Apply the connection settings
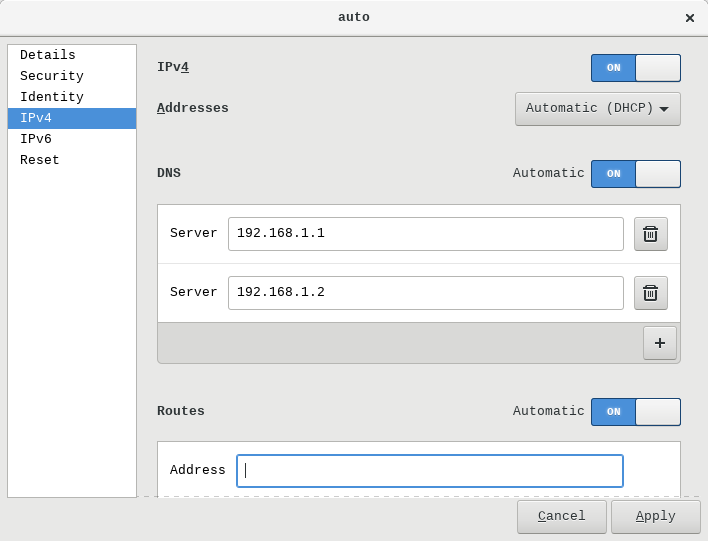 [x=656, y=517]
